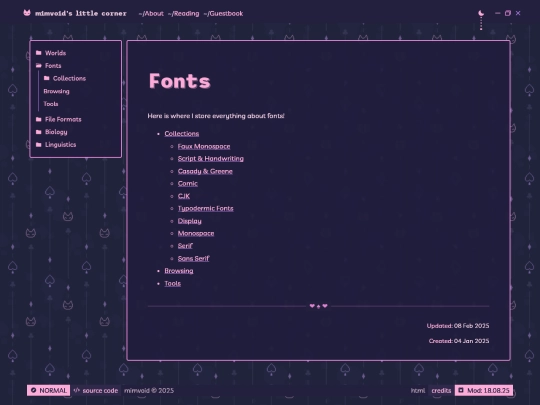The height and width of the screenshot is (405, 540).
Task: Click the square icon in Mod badge
Action: [x=461, y=390]
